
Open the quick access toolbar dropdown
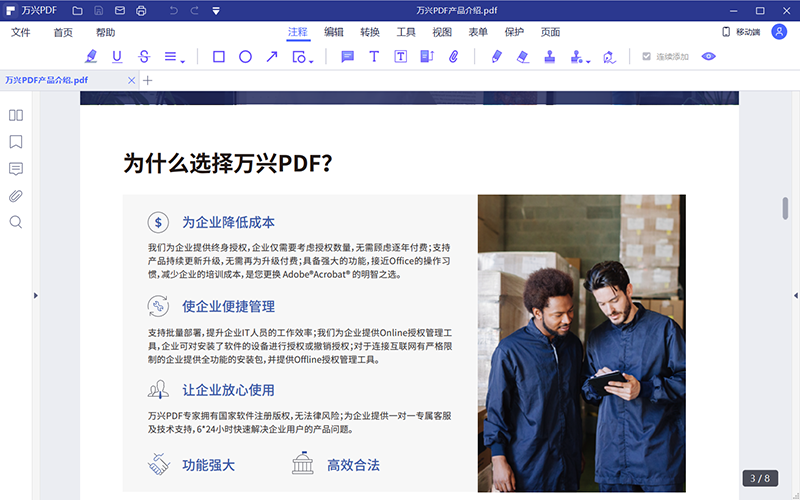point(216,11)
